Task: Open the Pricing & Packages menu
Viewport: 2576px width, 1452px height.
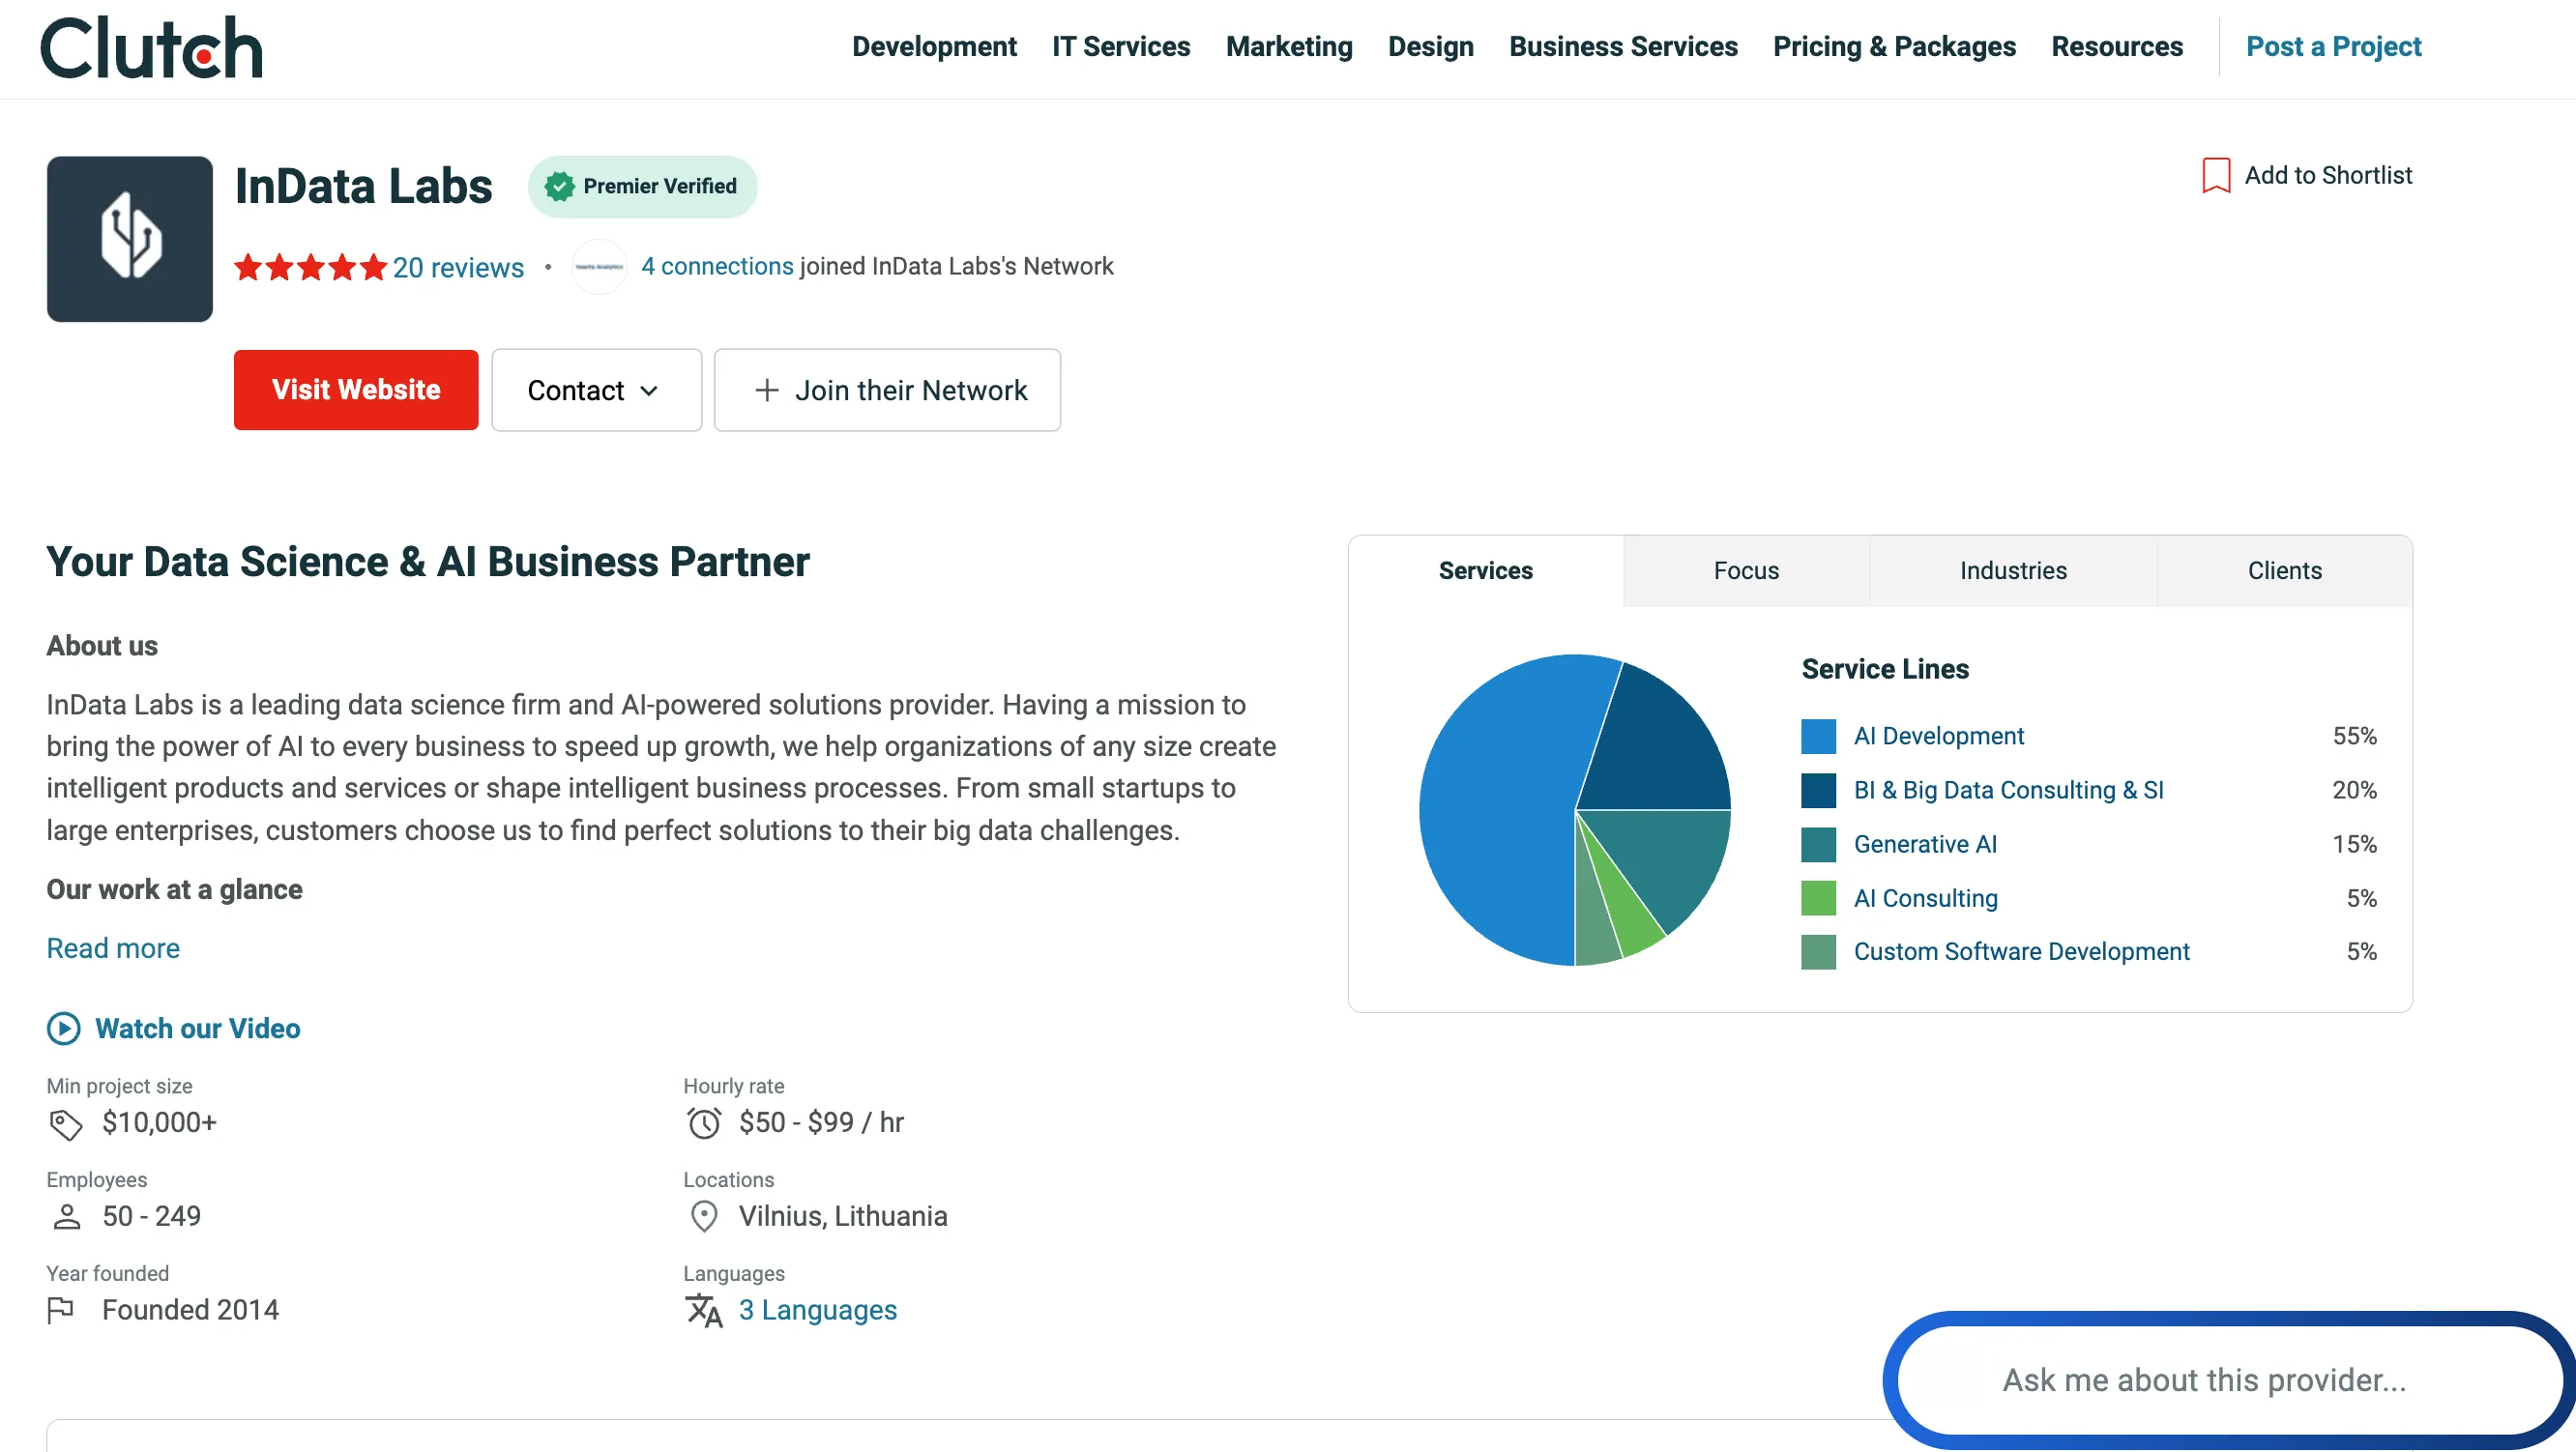Action: [1894, 46]
